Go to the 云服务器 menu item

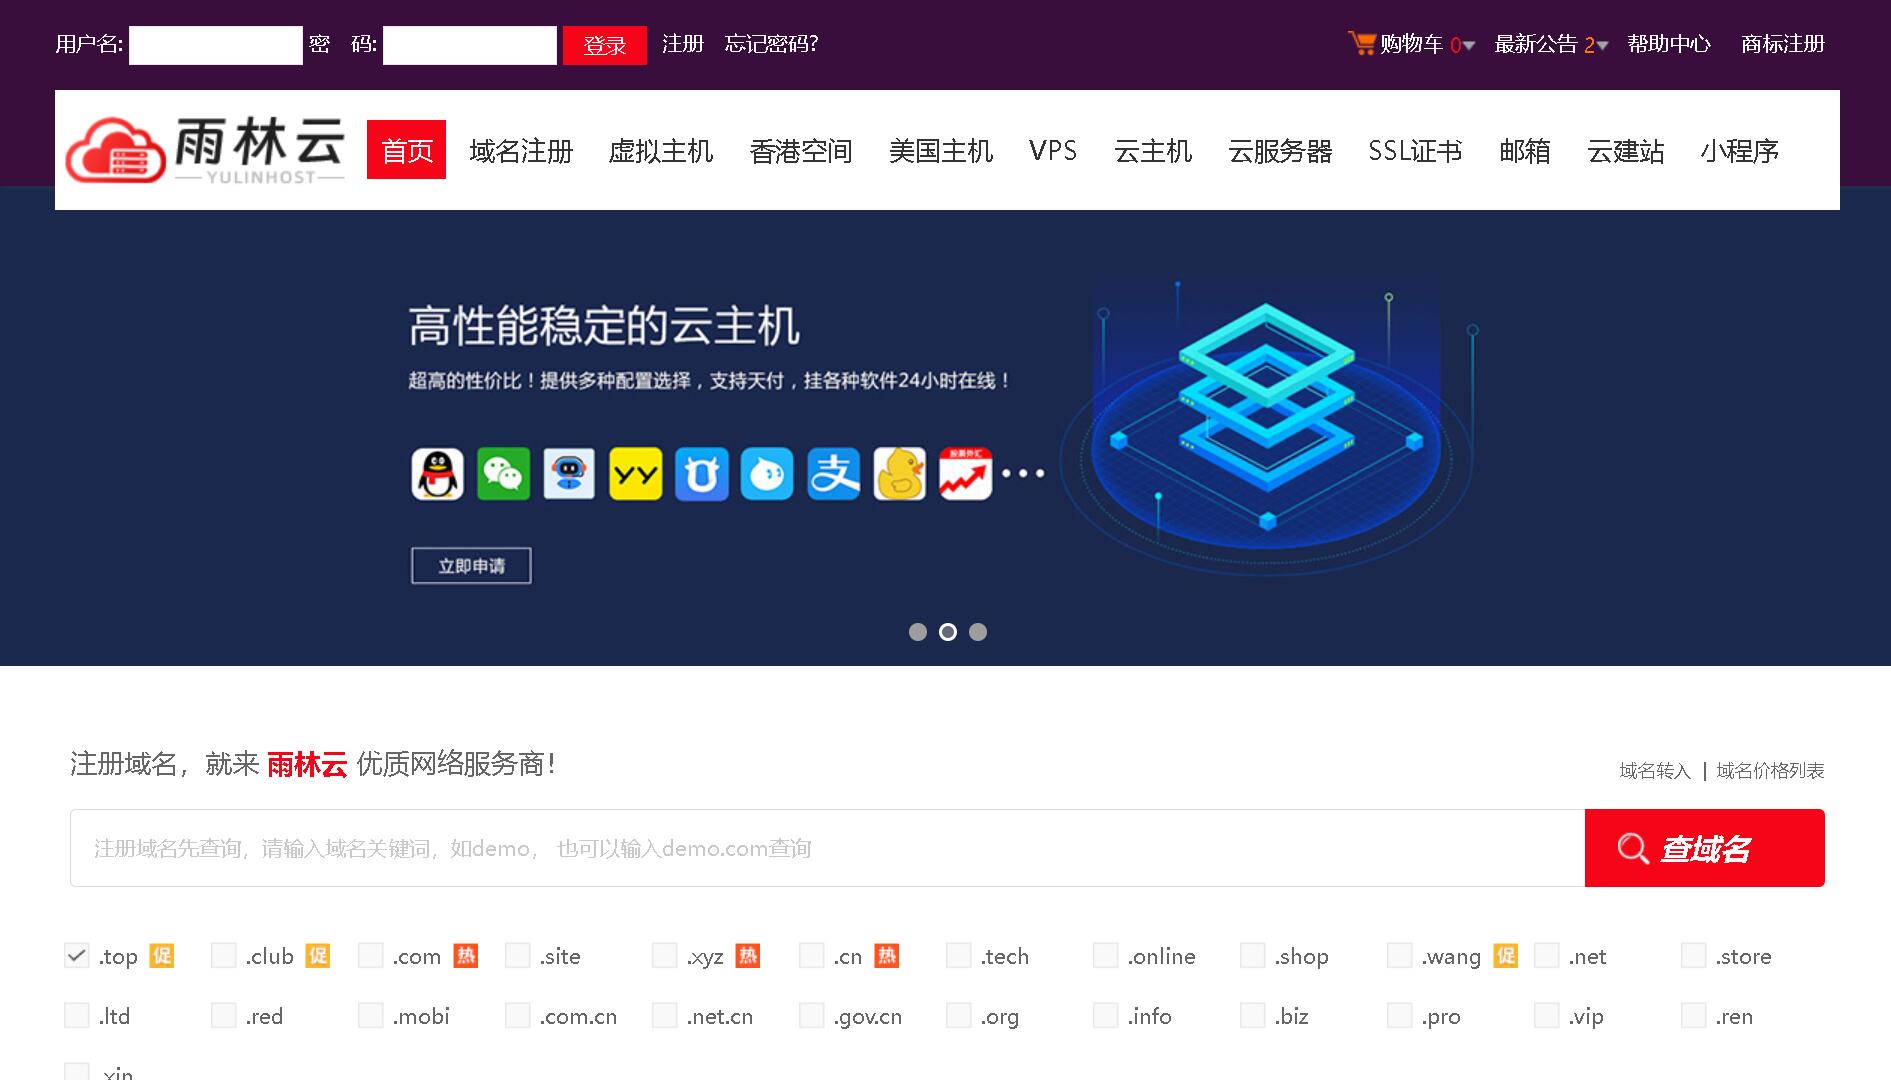pyautogui.click(x=1280, y=151)
